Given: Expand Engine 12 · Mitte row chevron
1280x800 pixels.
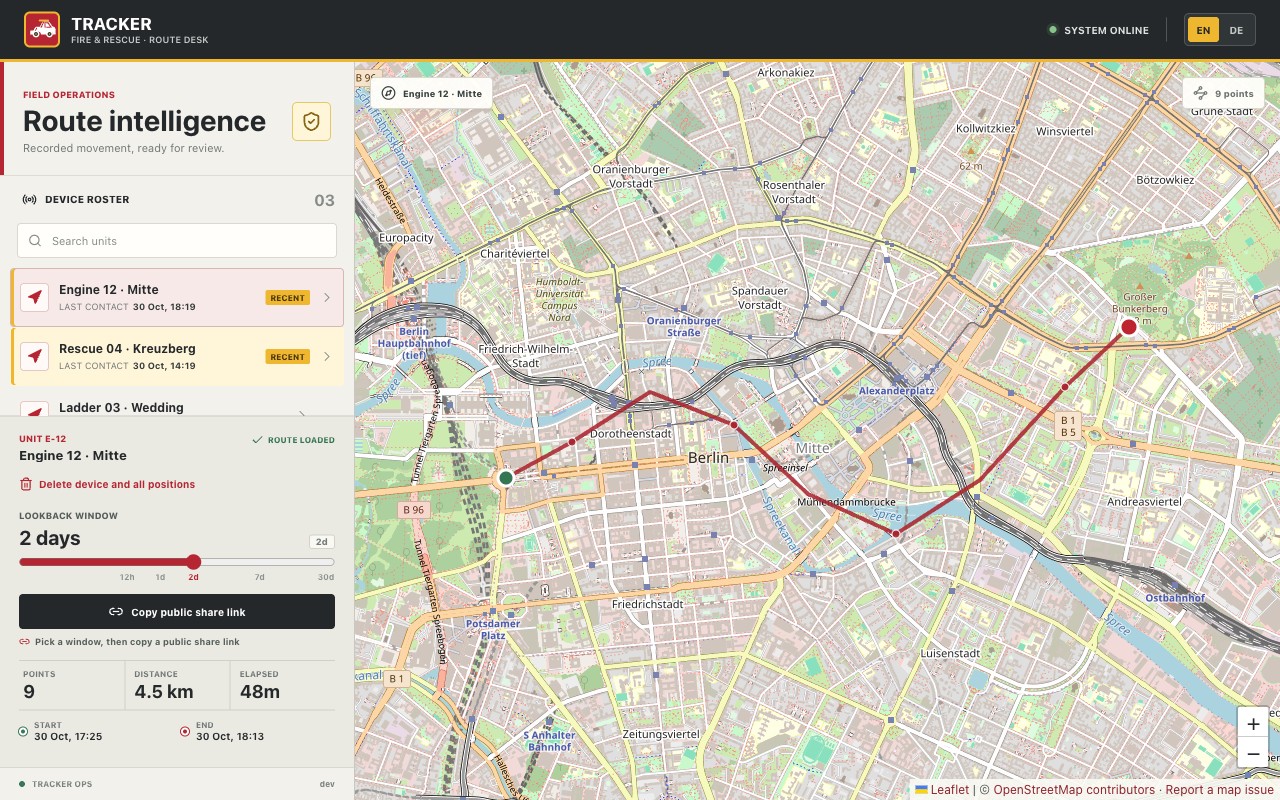Looking at the screenshot, I should pyautogui.click(x=327, y=297).
